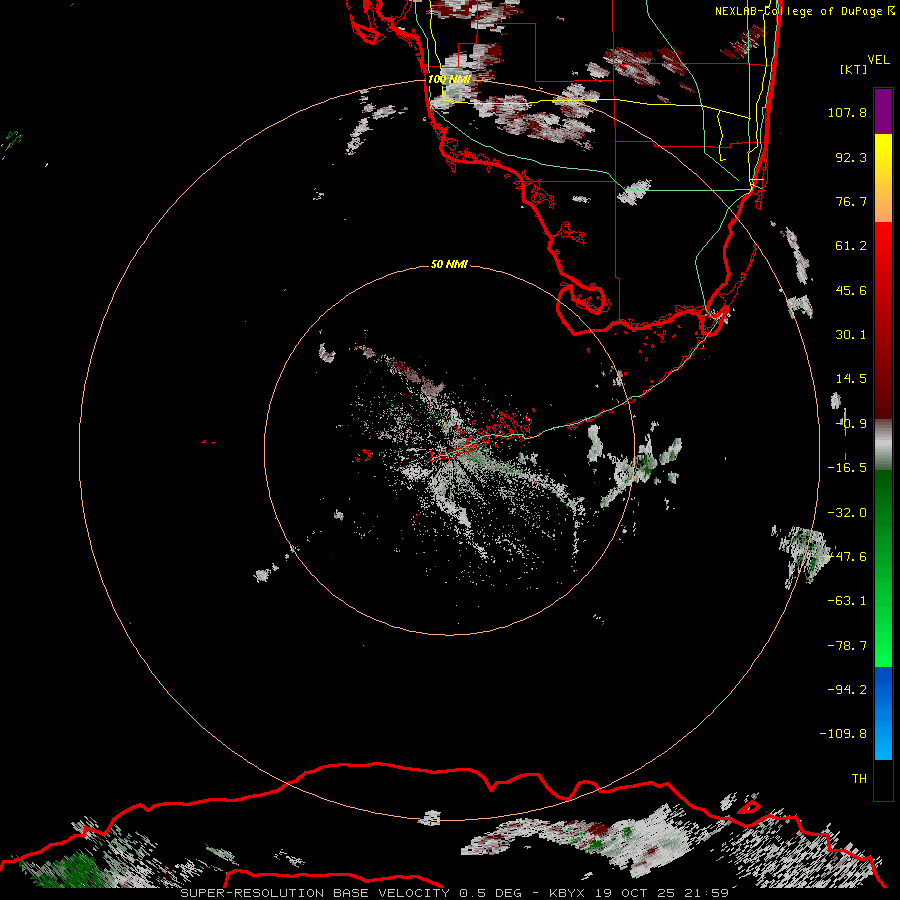Click the 14.5 velocity scale value
This screenshot has width=900, height=900.
pyautogui.click(x=851, y=379)
